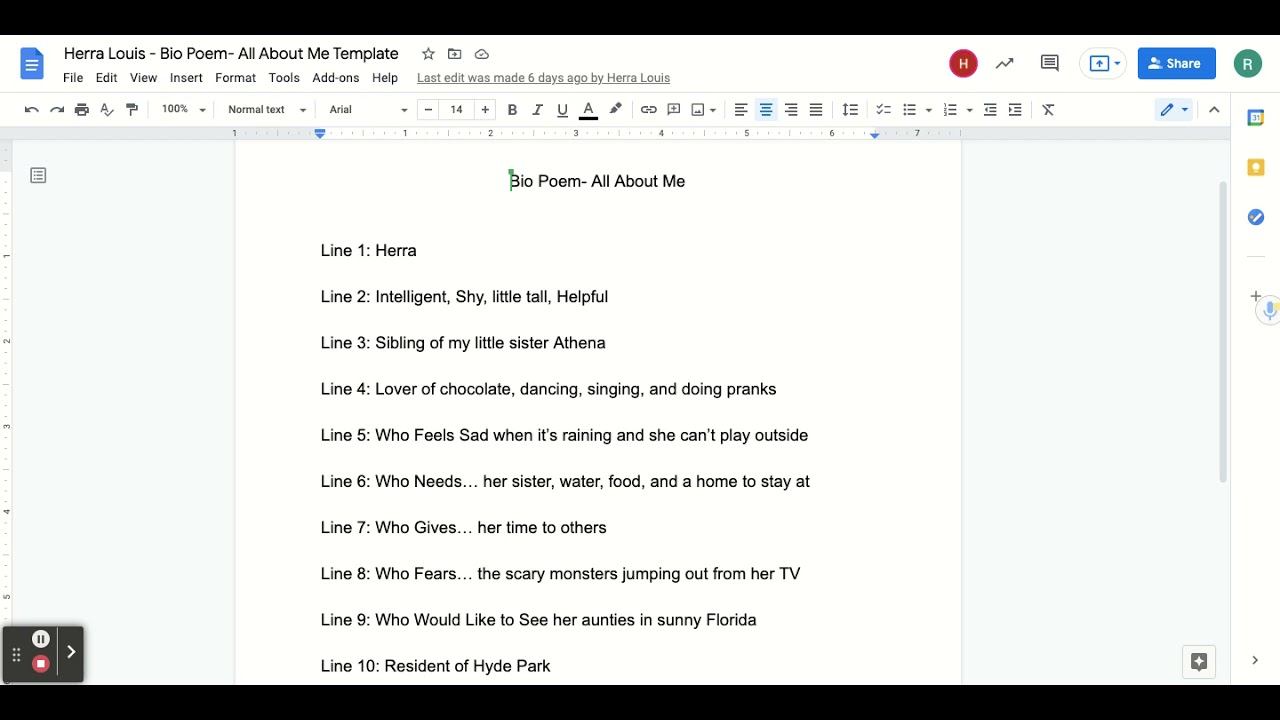Open the R account avatar
1280x720 pixels.
click(x=1247, y=64)
